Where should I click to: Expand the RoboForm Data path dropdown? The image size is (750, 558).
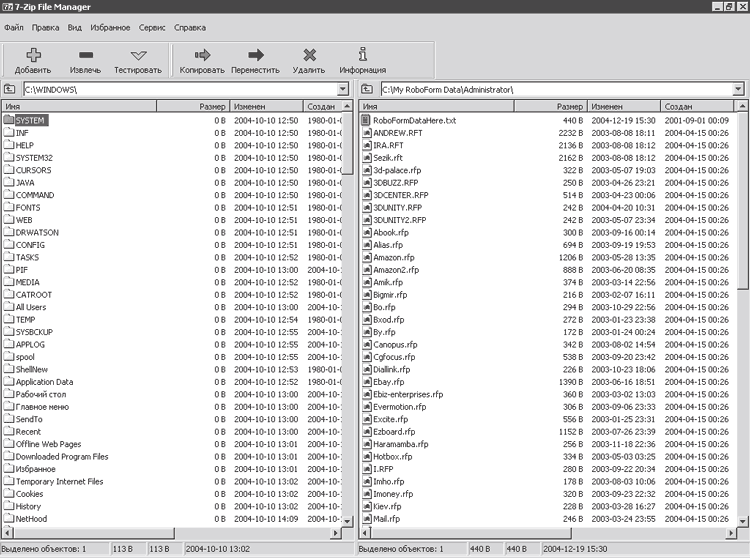pos(737,89)
